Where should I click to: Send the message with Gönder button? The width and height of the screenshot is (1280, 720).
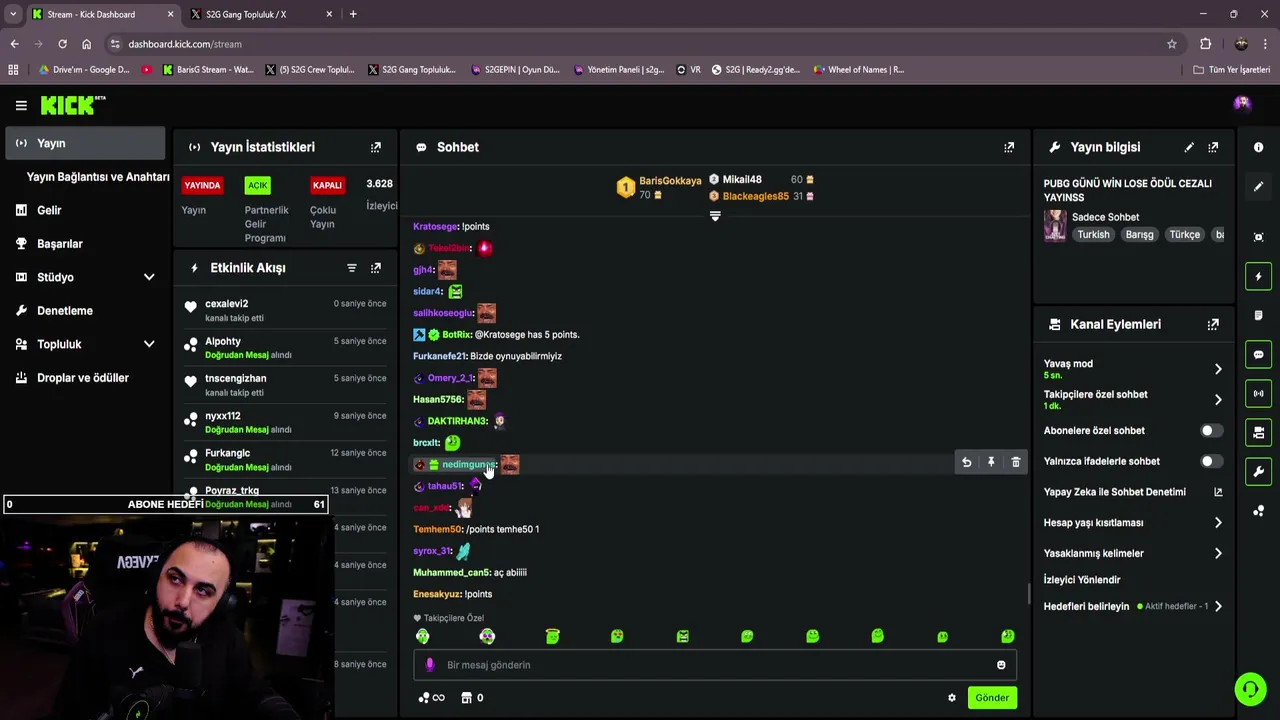click(x=992, y=698)
